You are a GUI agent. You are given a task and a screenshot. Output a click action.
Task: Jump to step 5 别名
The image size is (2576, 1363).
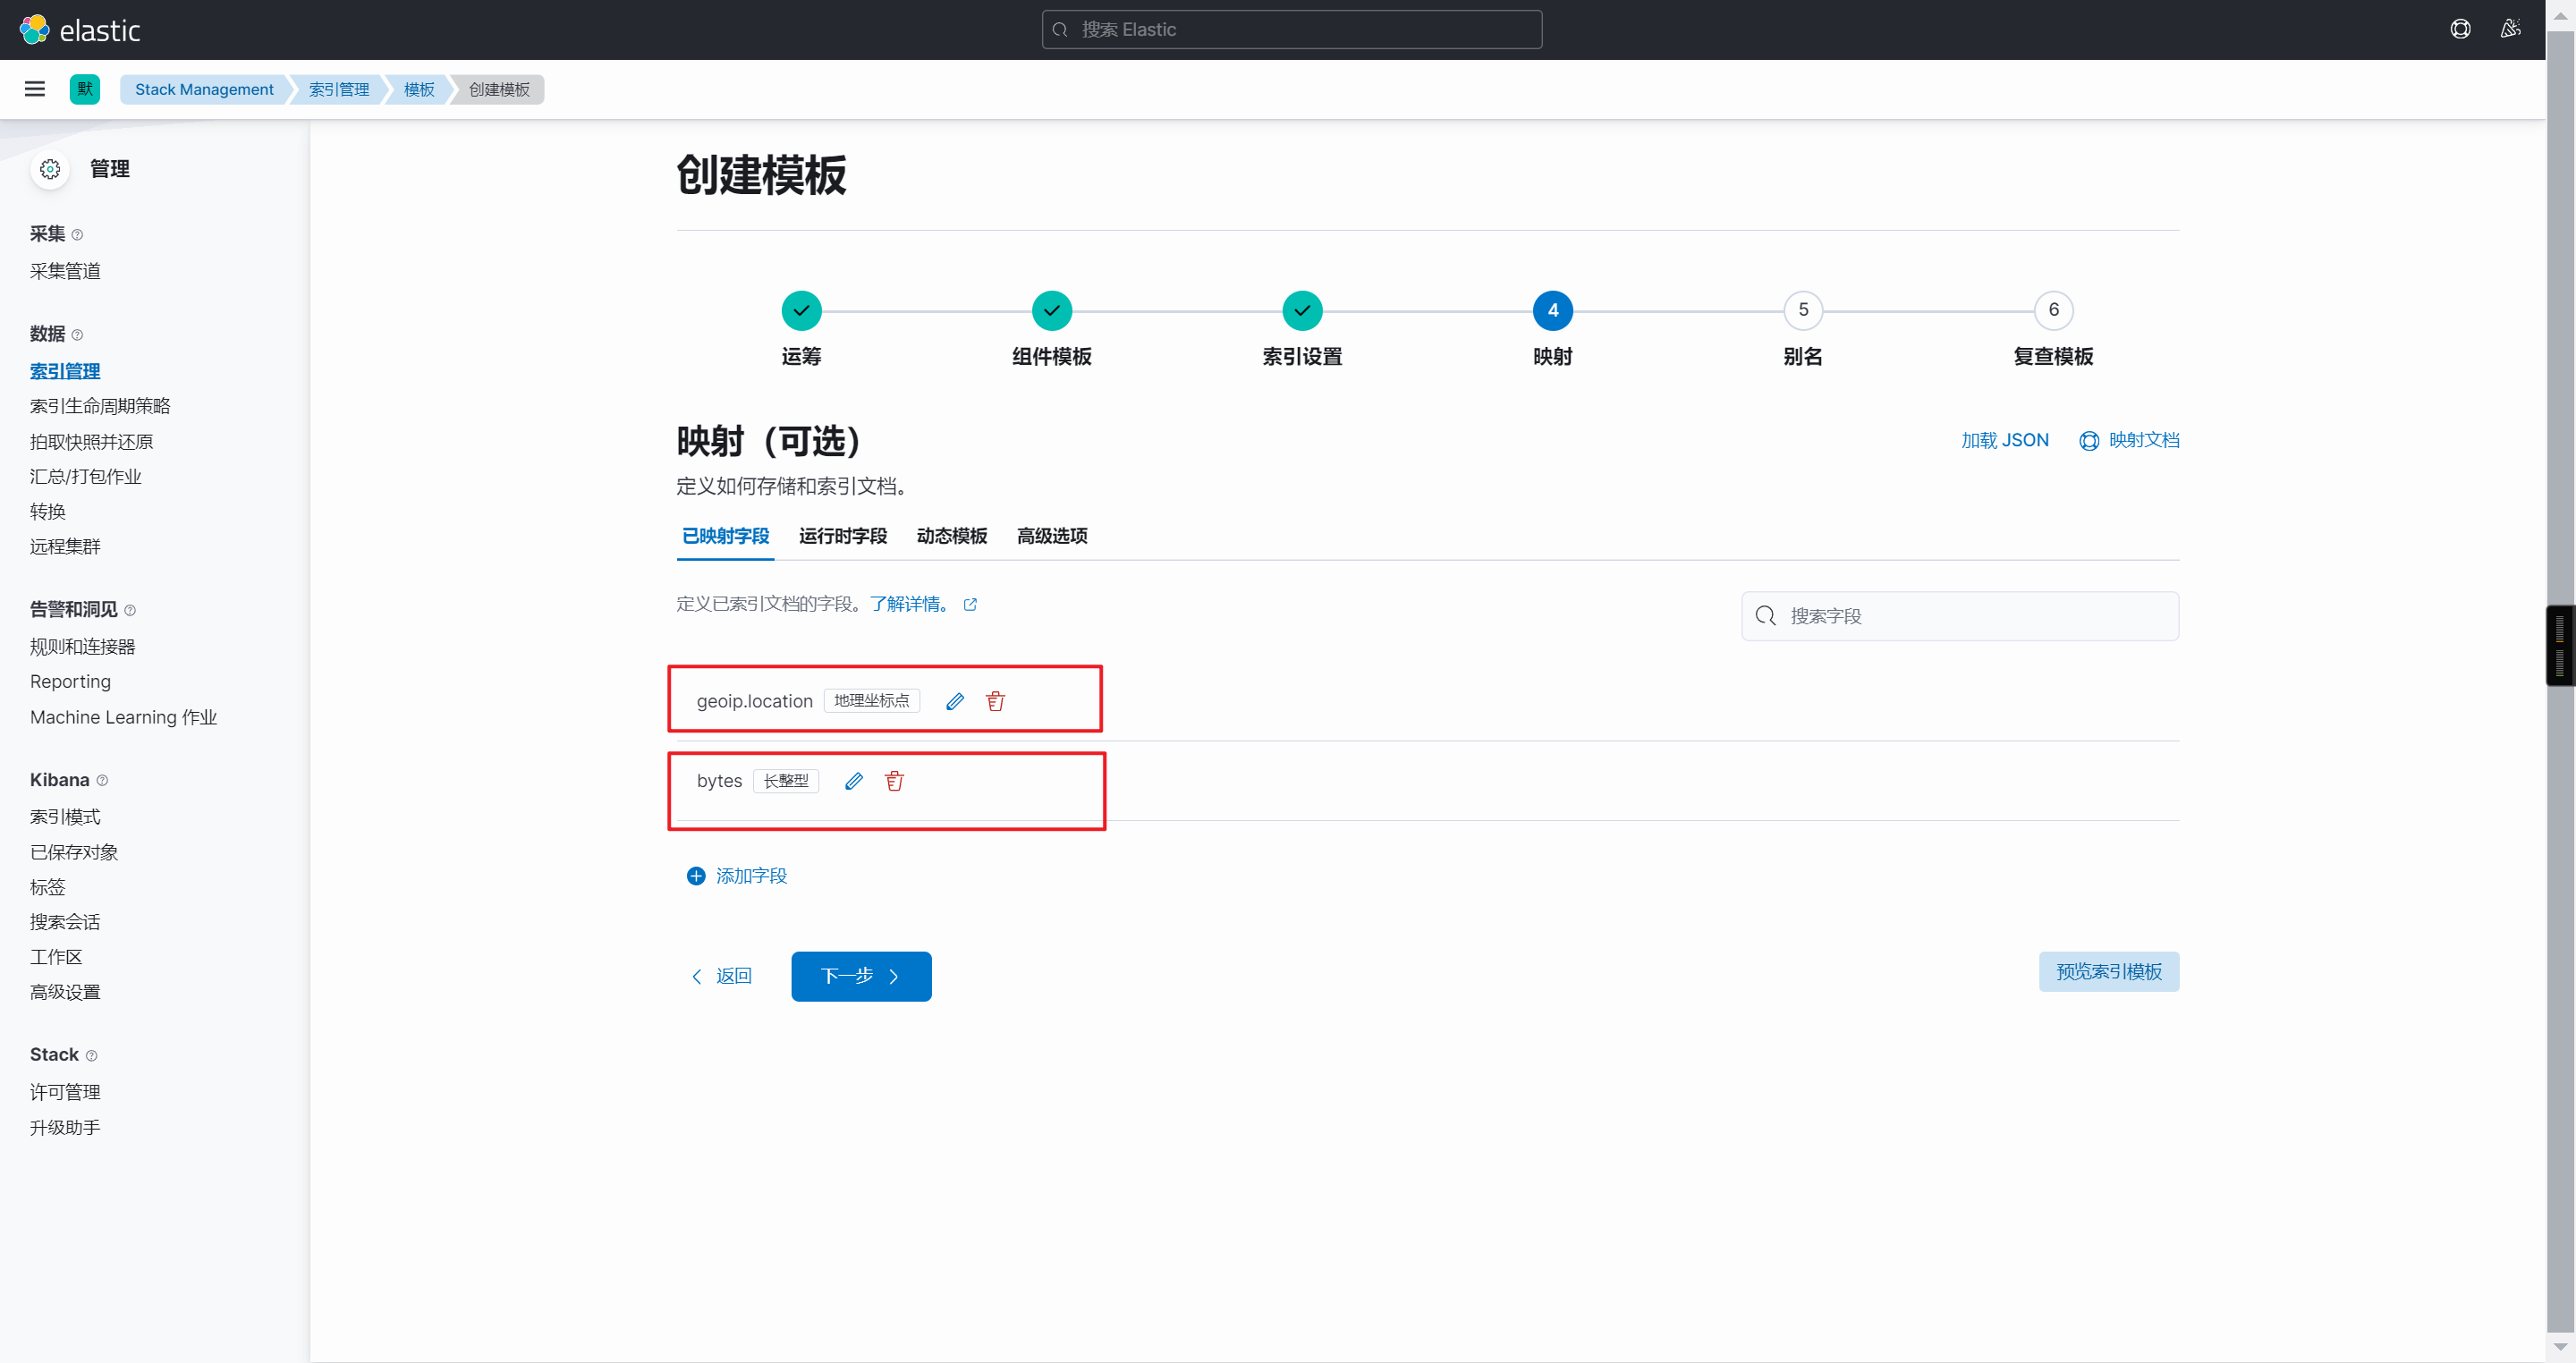[1803, 310]
